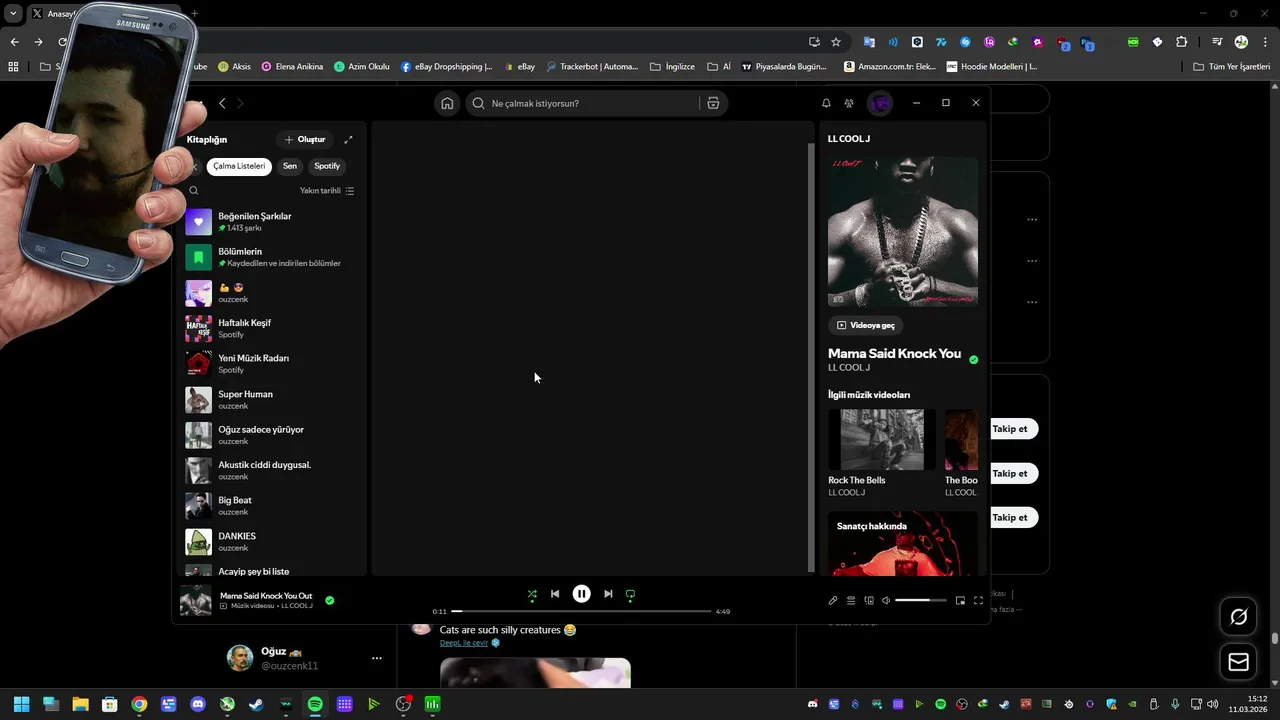This screenshot has height=720, width=1280.
Task: Select the Sen filter chip
Action: point(290,166)
